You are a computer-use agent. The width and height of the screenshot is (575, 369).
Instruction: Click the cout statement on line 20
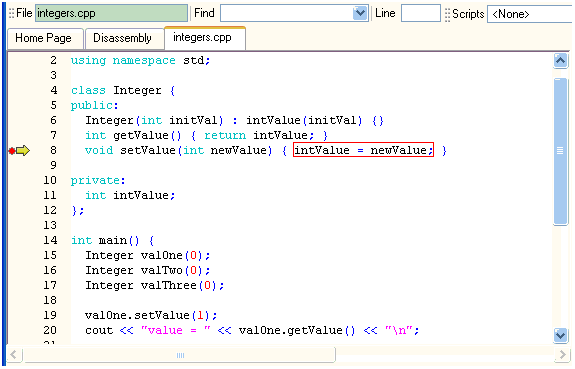[x=252, y=330]
